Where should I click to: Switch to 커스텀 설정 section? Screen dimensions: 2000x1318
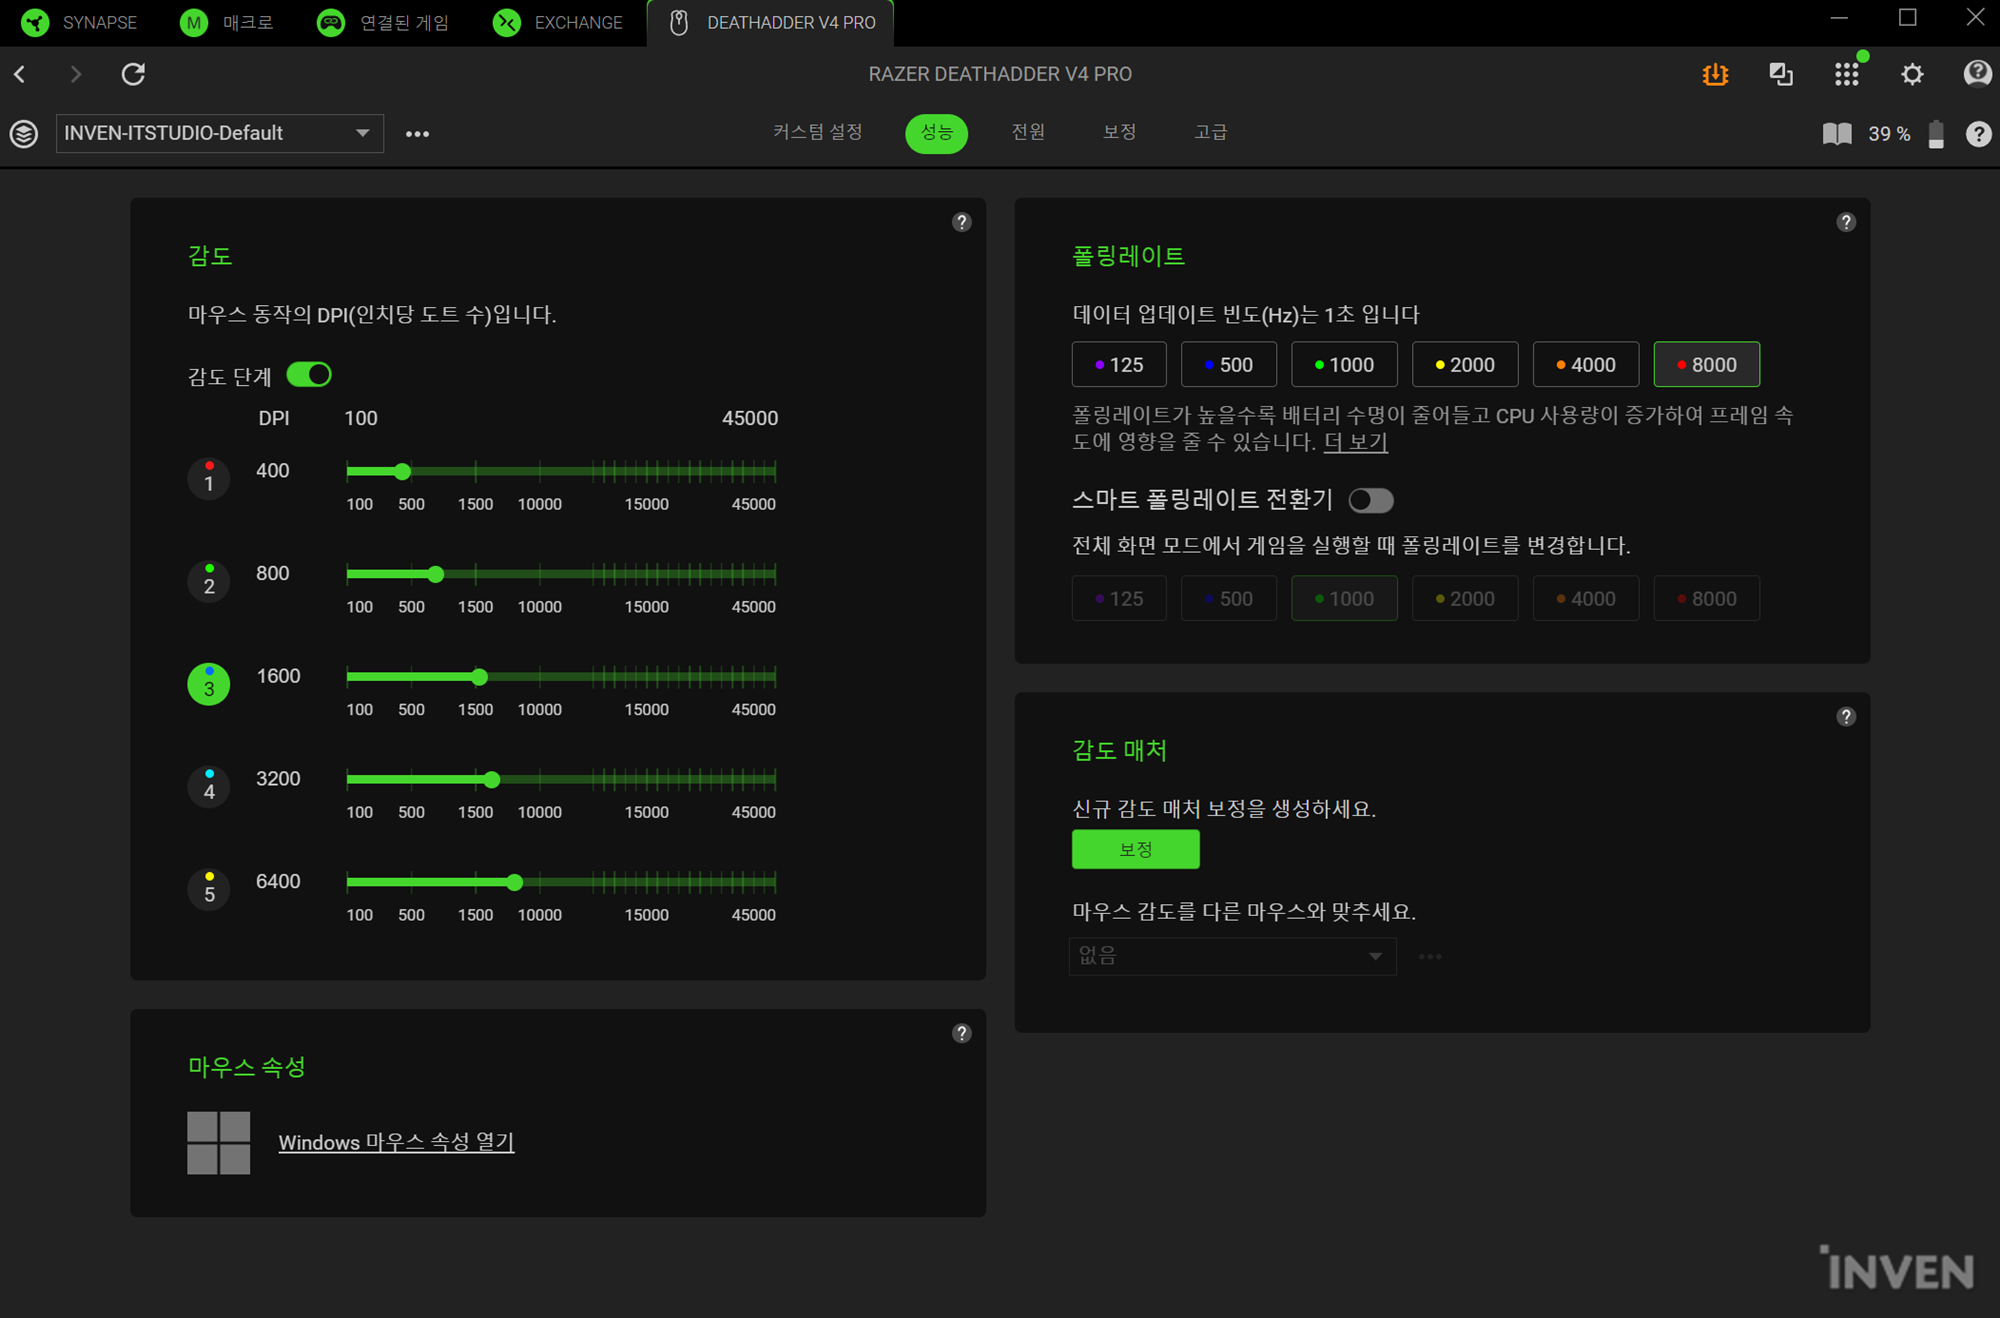click(x=817, y=132)
